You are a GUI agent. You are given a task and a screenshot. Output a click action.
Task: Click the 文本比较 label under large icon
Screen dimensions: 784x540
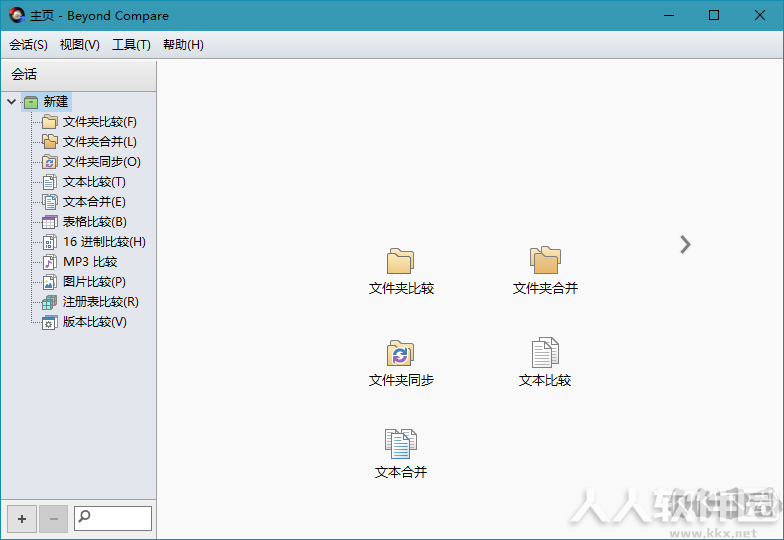545,380
